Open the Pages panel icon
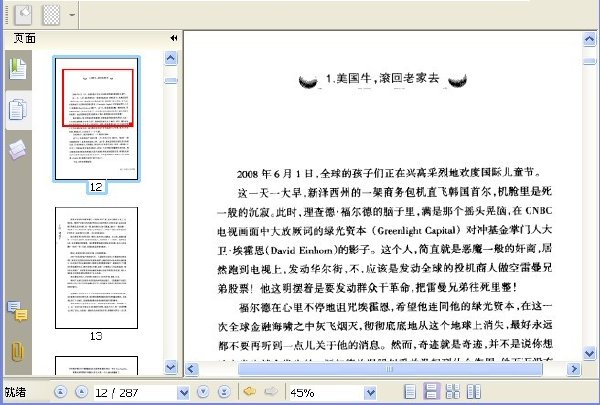The height and width of the screenshot is (405, 600). [18, 109]
